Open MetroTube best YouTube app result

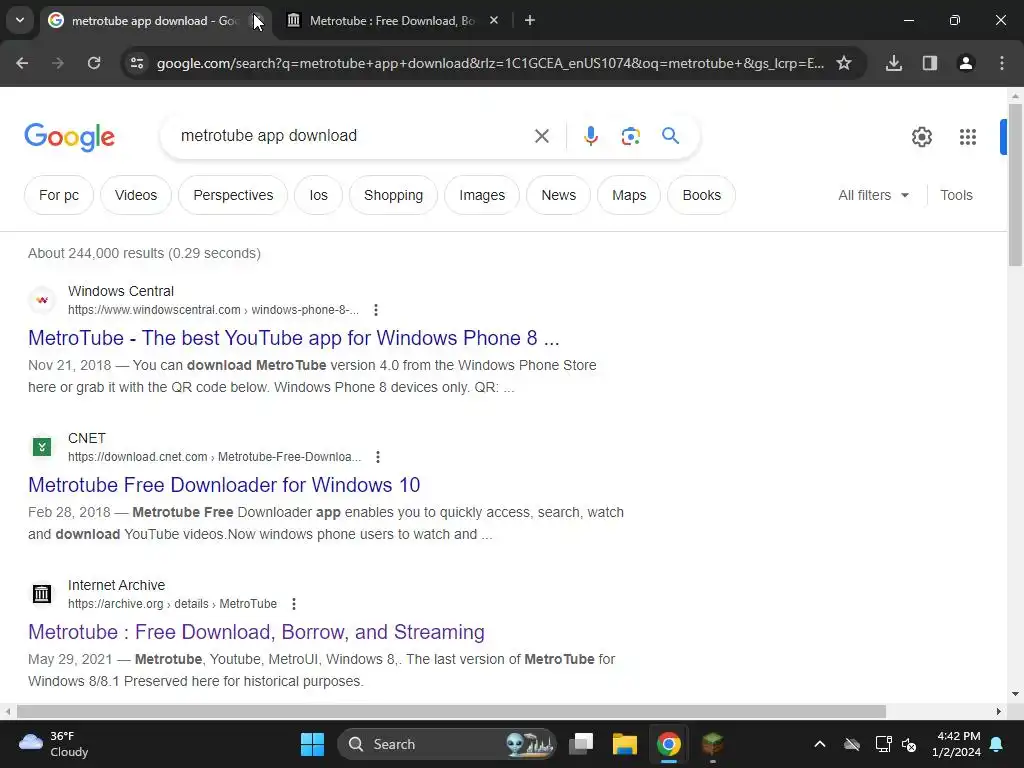tap(294, 338)
